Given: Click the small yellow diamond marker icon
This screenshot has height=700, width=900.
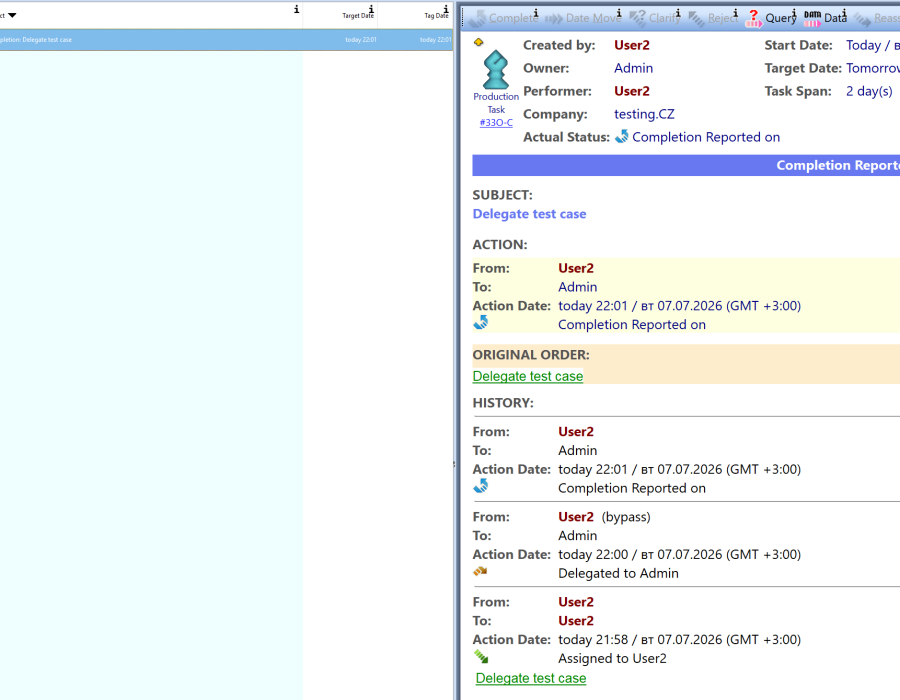Looking at the screenshot, I should point(479,42).
